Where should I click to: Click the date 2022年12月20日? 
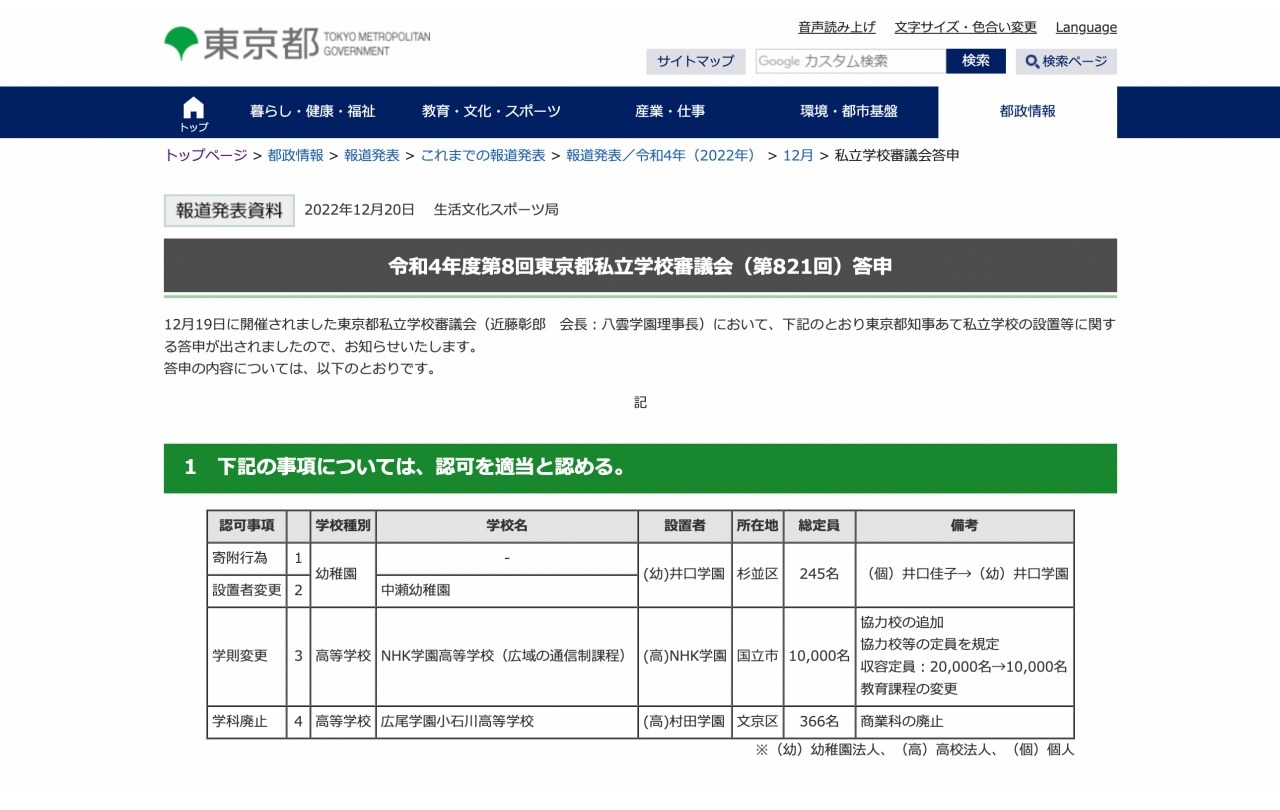[x=359, y=210]
